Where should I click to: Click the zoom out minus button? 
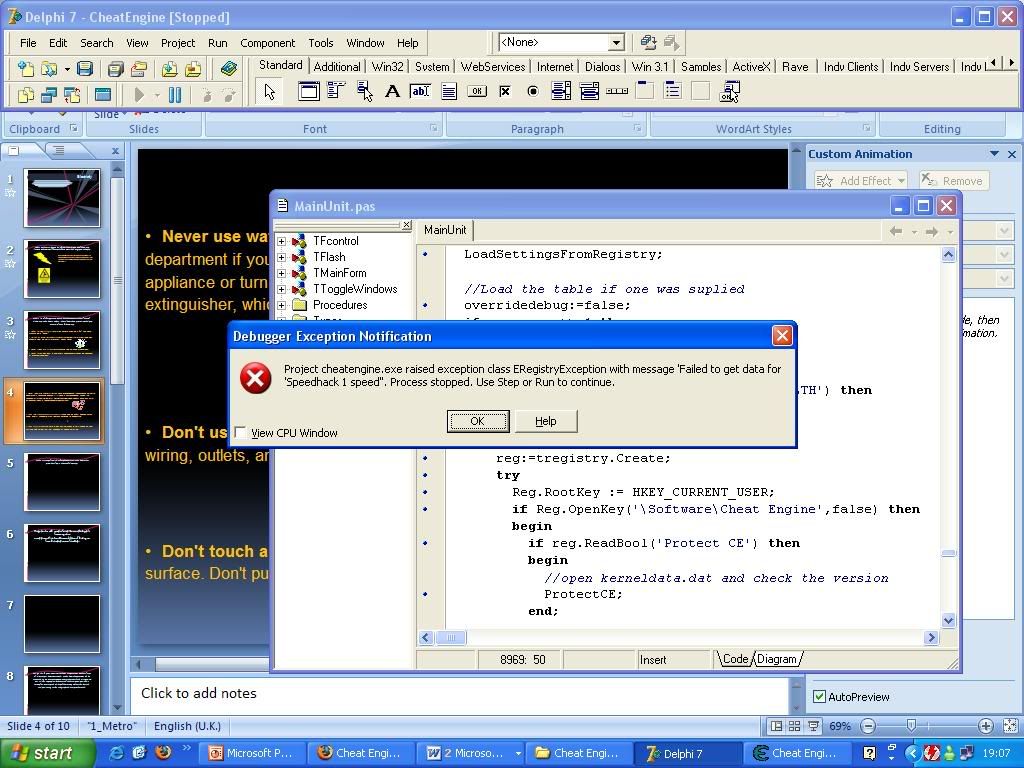(868, 726)
